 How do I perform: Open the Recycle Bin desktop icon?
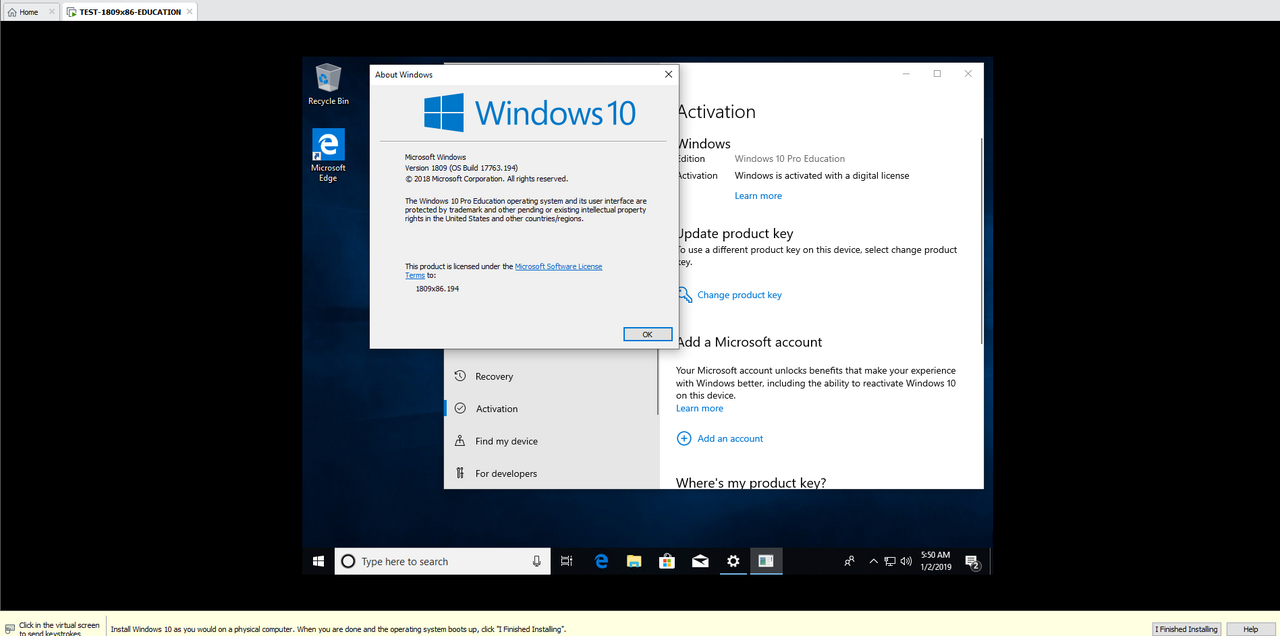[328, 84]
